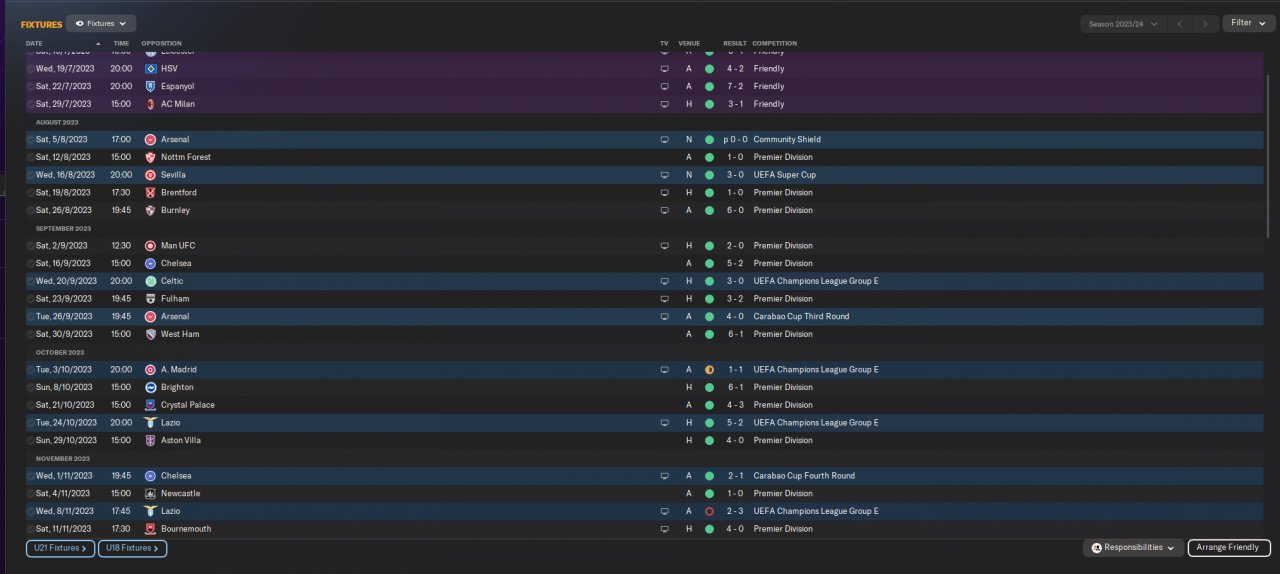Open the U21 Fixtures link
This screenshot has width=1280, height=574.
click(60, 548)
